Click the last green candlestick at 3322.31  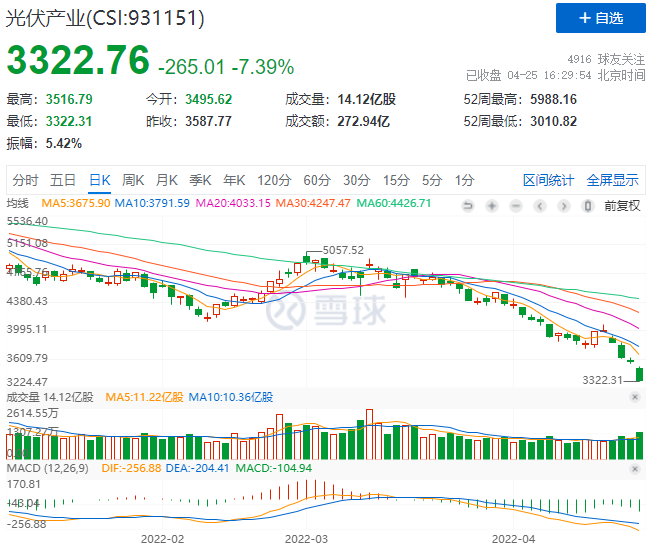[x=640, y=374]
